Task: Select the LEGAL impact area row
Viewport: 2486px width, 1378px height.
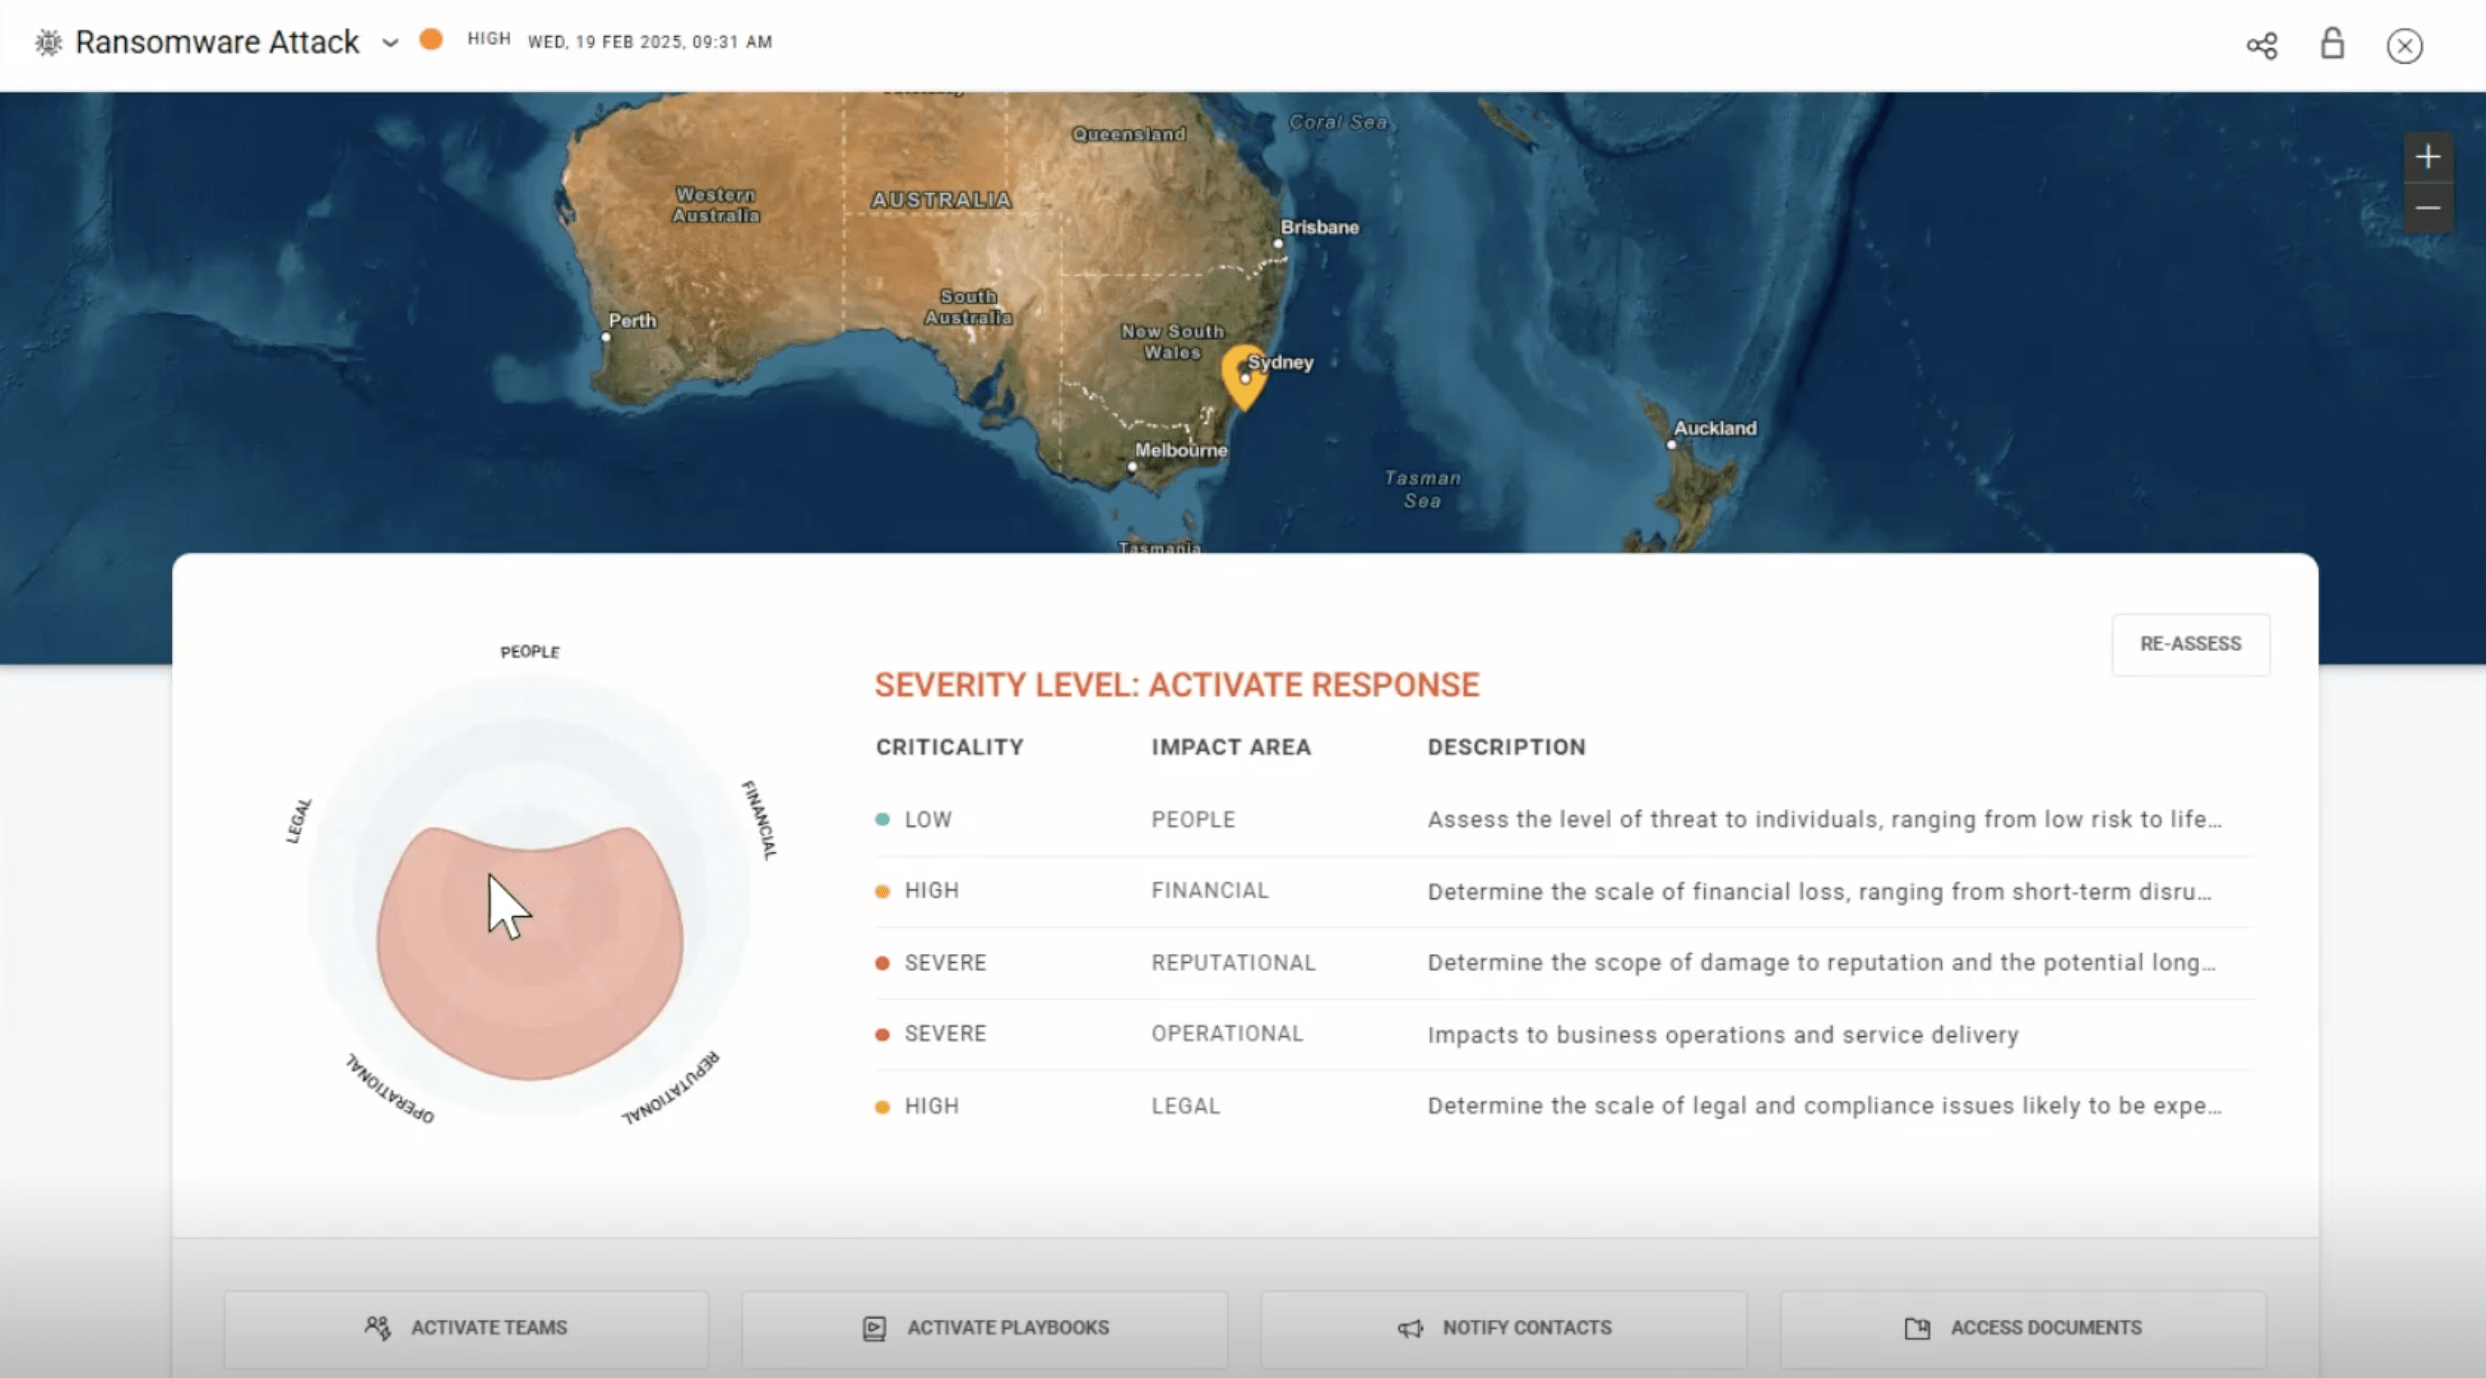Action: tap(1185, 1106)
